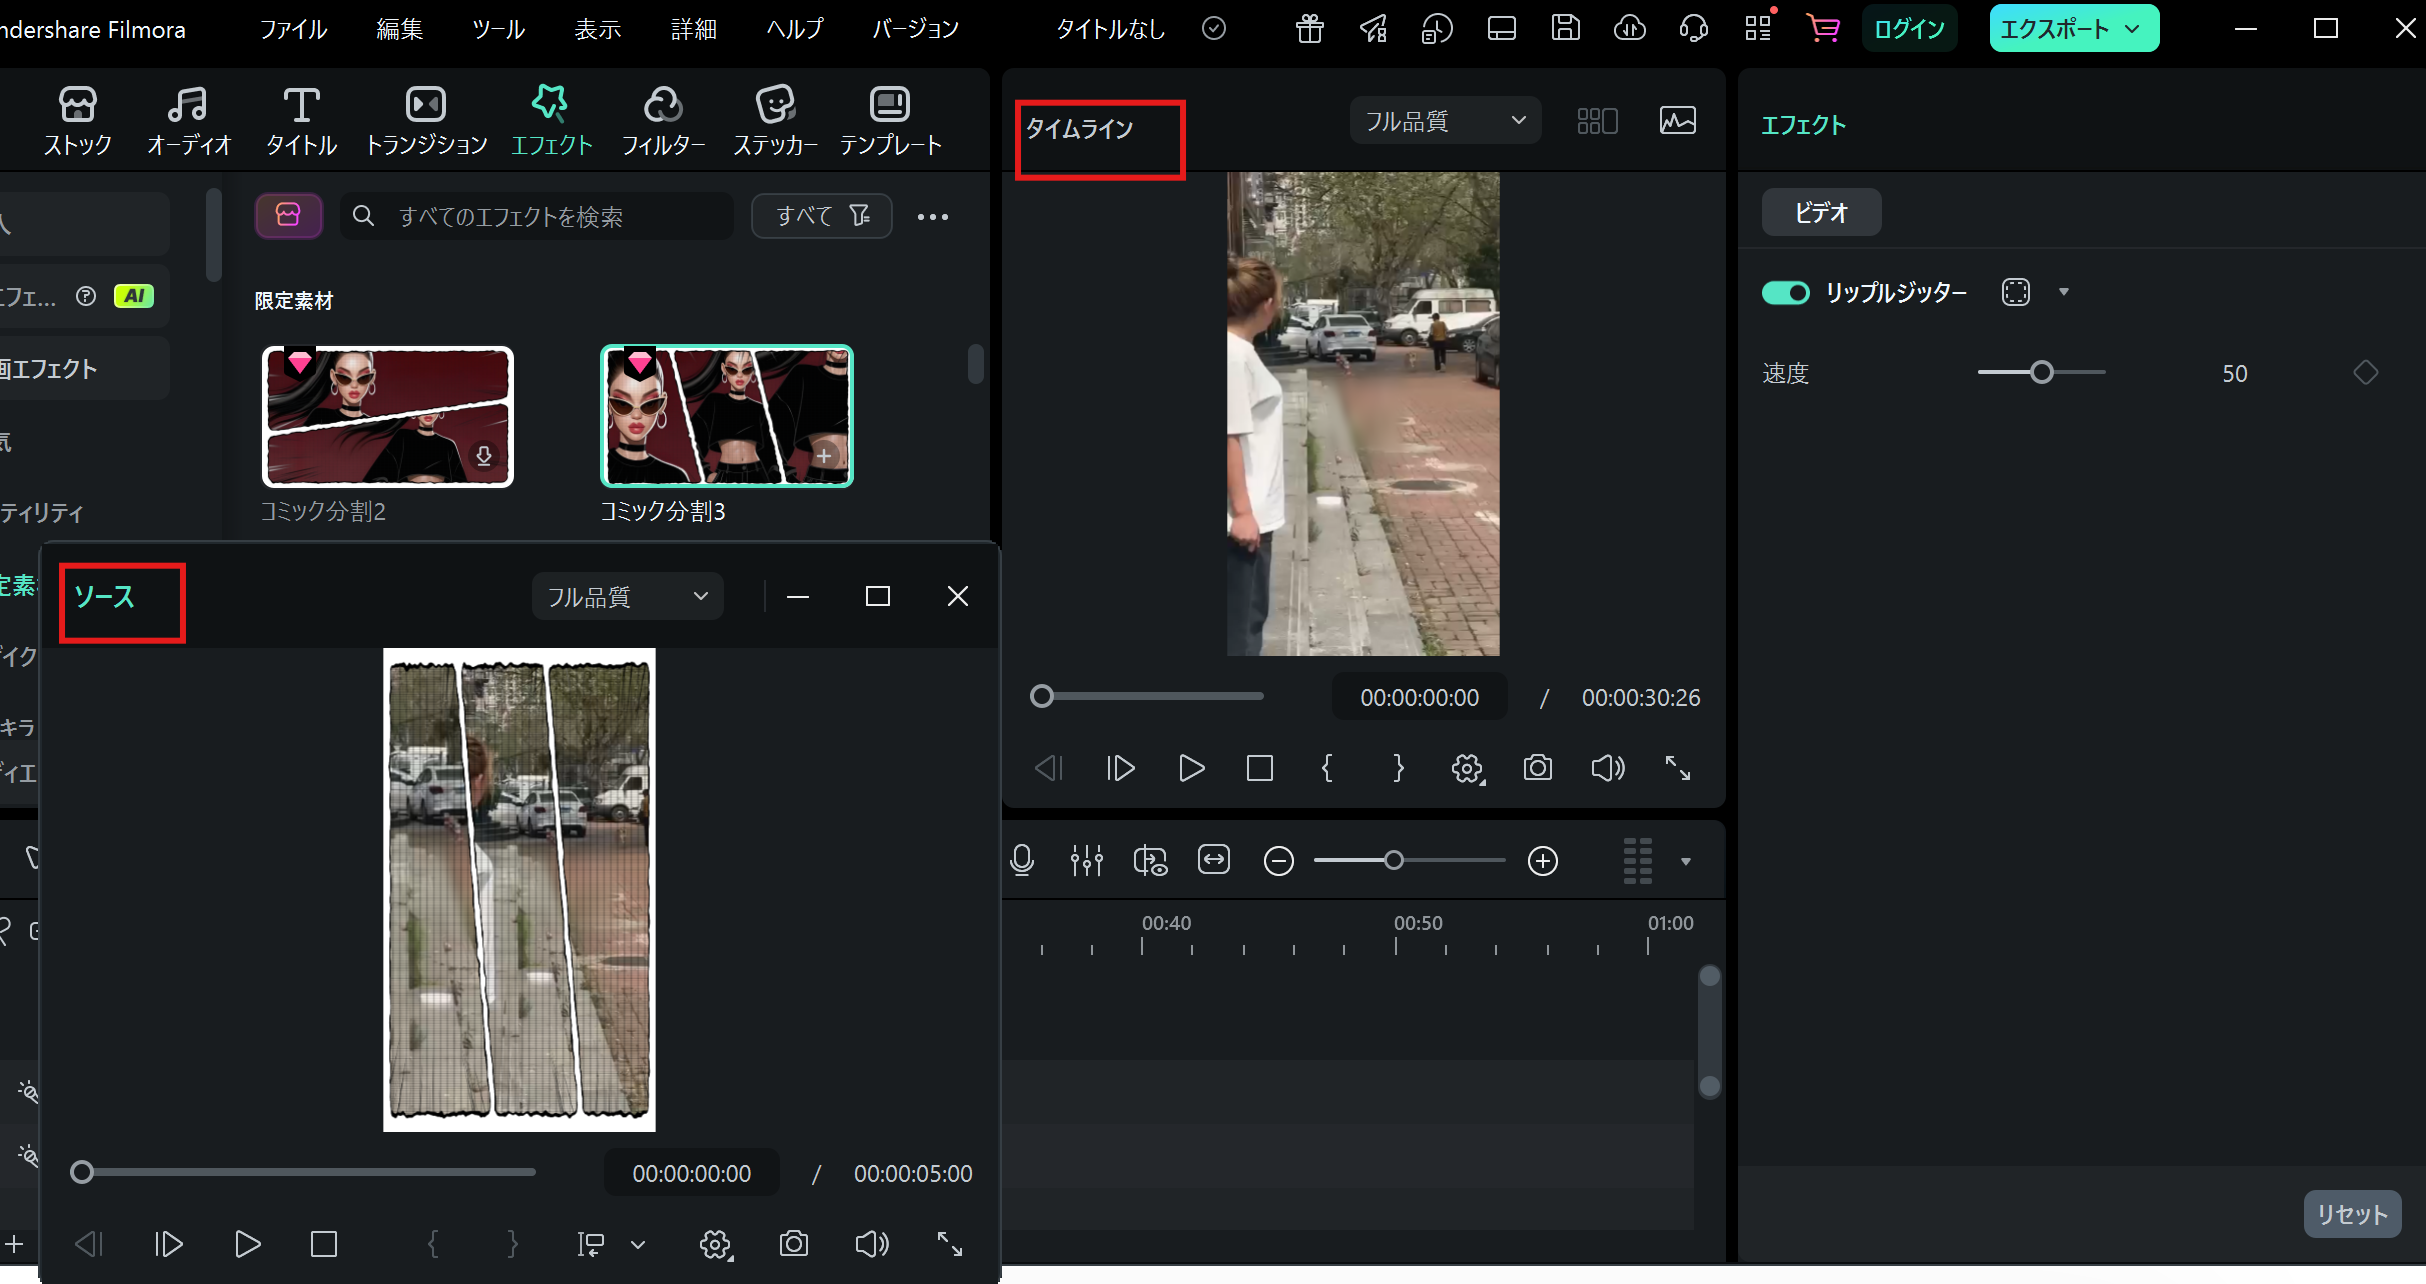Open the scopes image icon in preview header
Viewport: 2426px width, 1284px height.
[1678, 121]
